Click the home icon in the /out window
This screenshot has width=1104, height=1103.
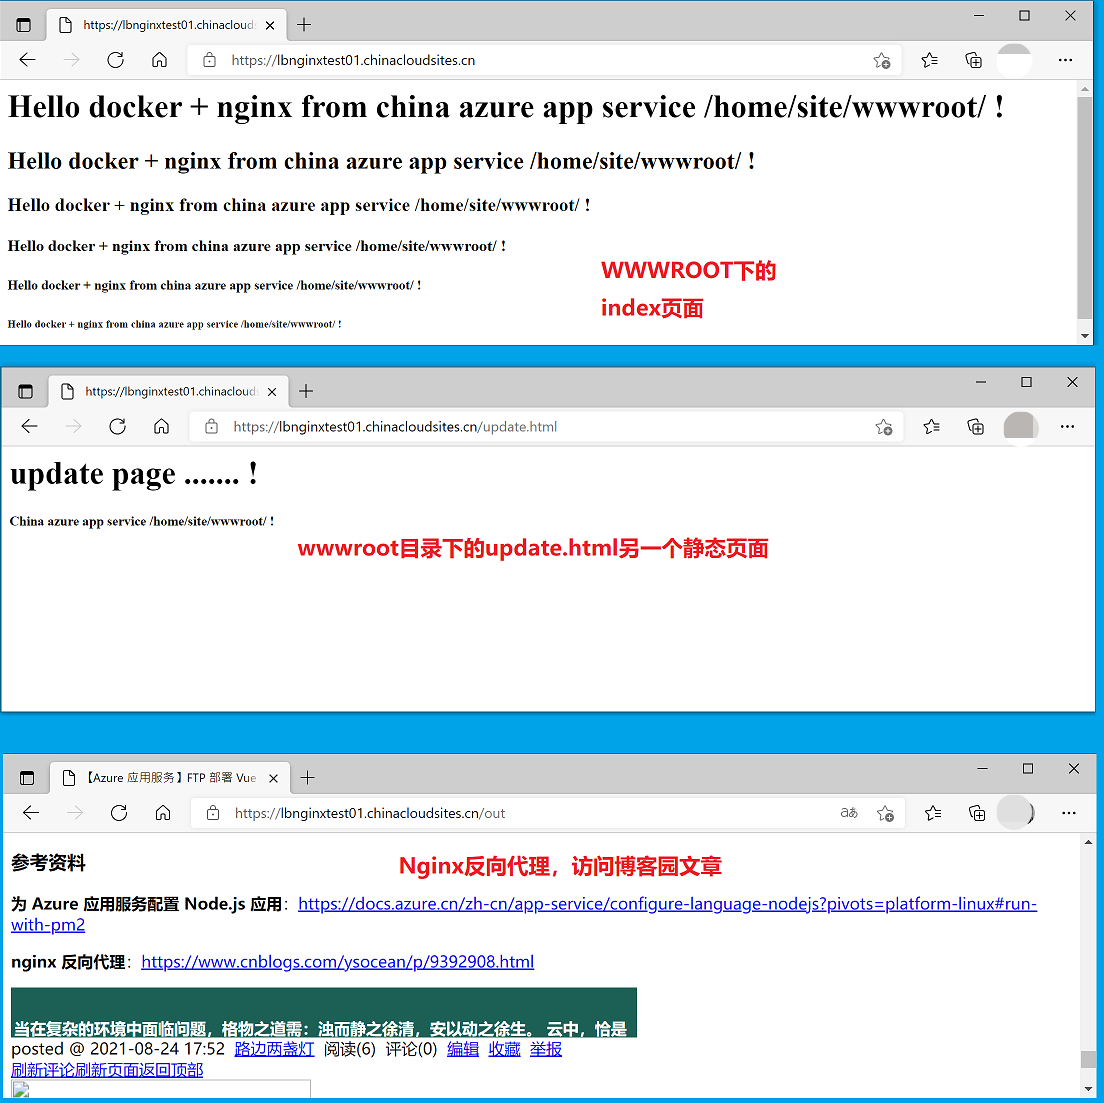[163, 813]
